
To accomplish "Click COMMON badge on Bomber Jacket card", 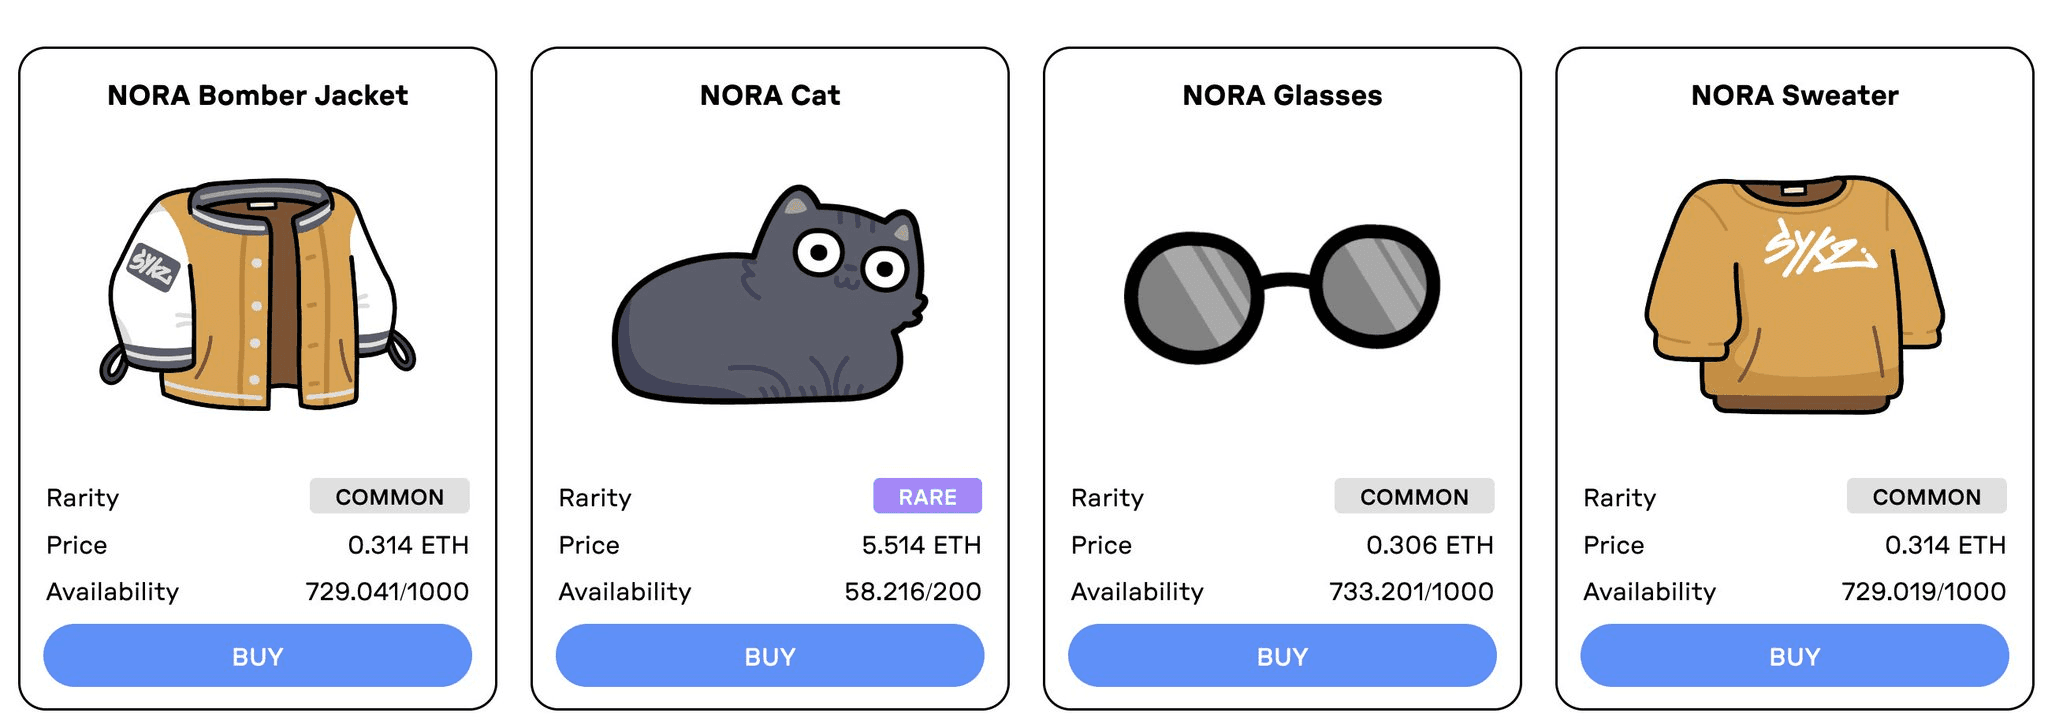I will tap(390, 496).
